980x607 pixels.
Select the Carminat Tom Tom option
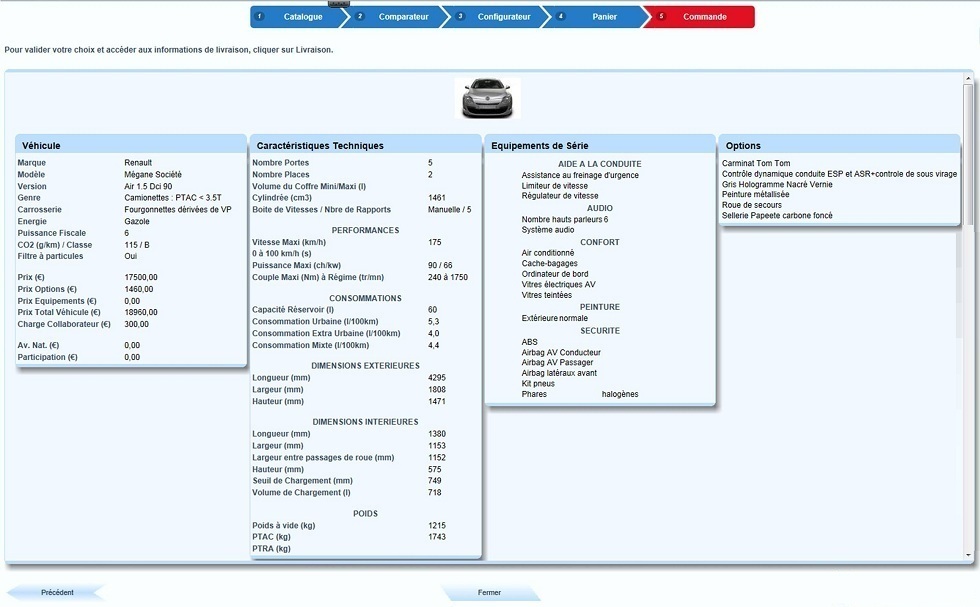pyautogui.click(x=756, y=163)
